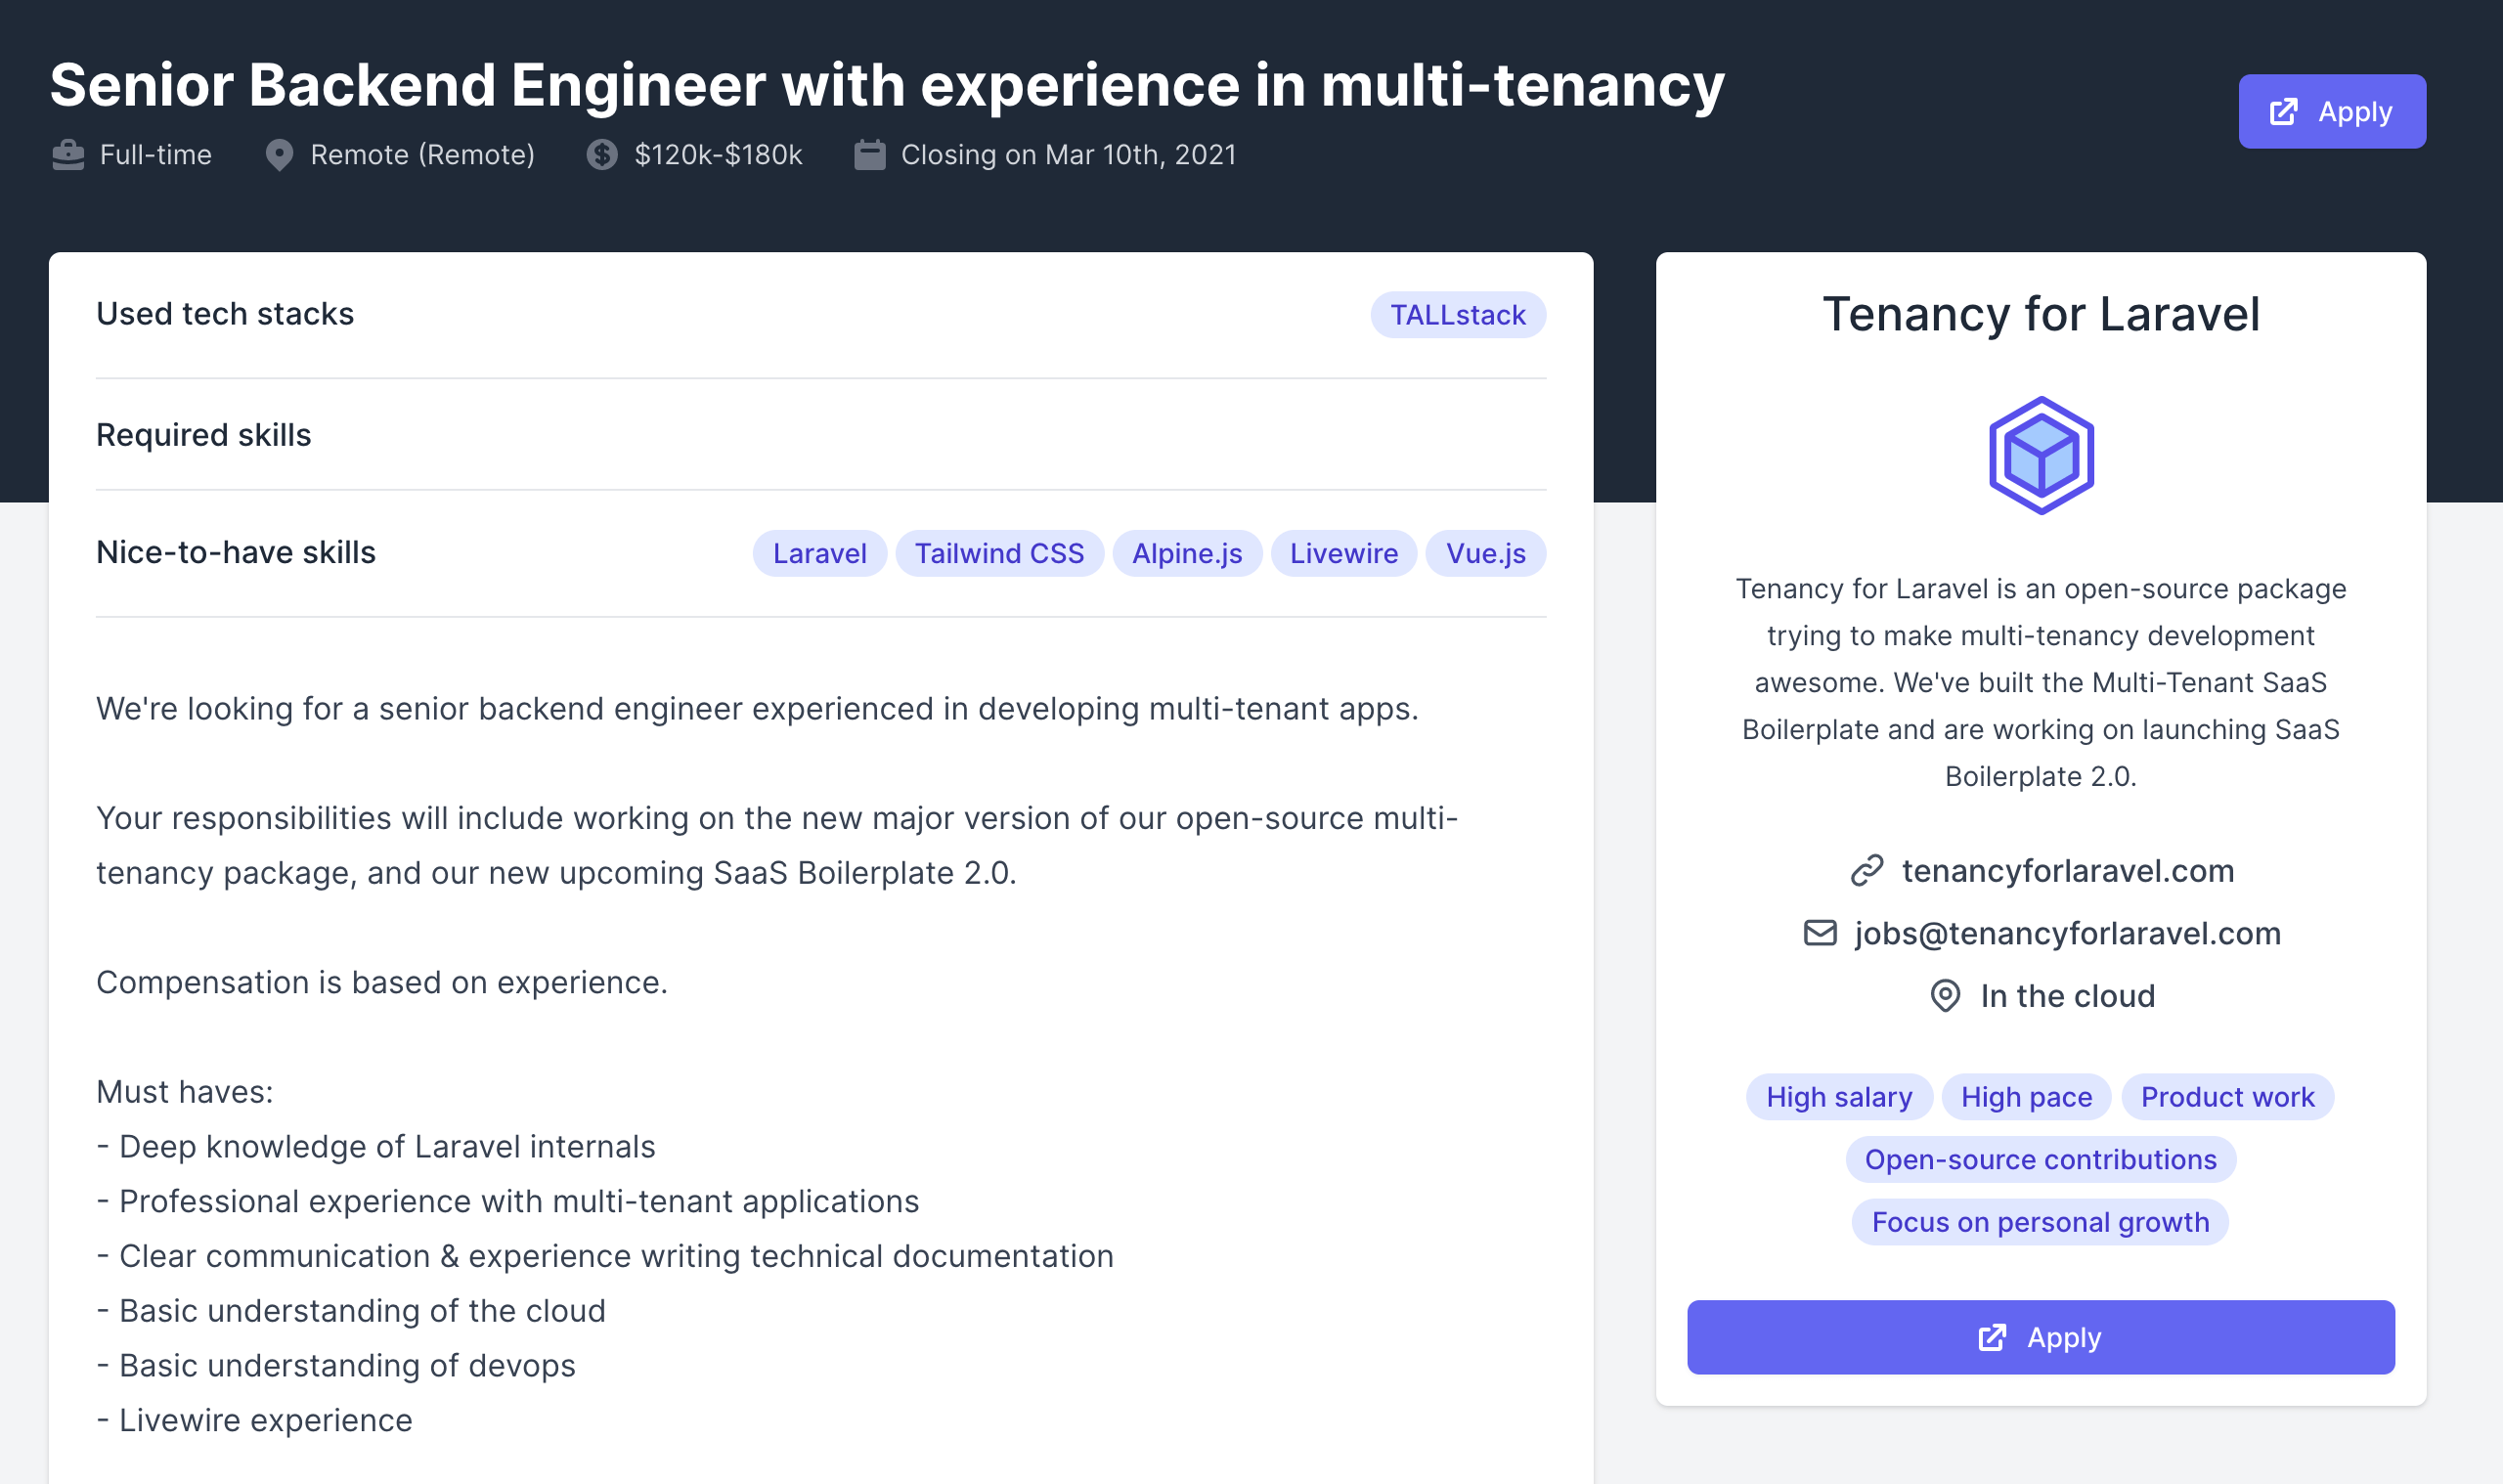Click the location pin icon beside Remote

pos(279,155)
